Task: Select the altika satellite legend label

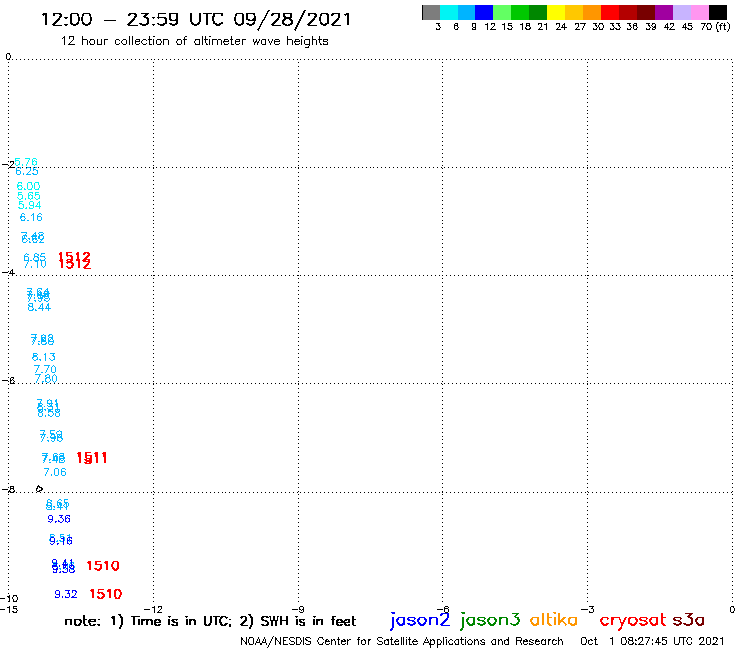Action: tap(554, 620)
